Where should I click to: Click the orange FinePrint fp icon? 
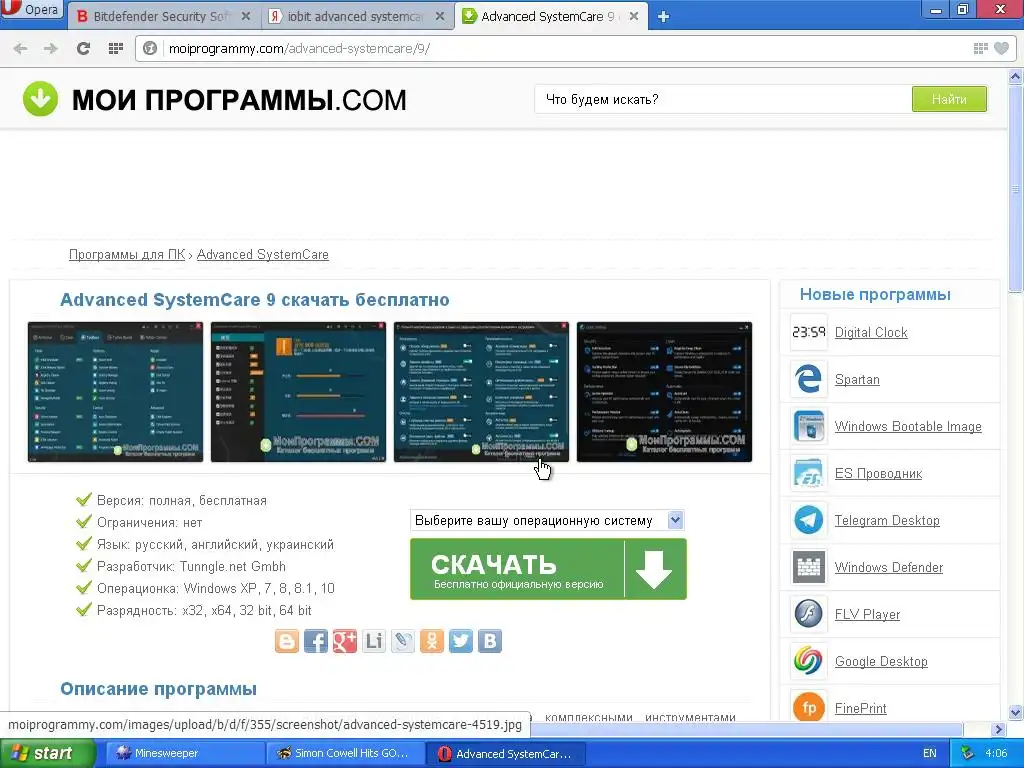coord(808,707)
